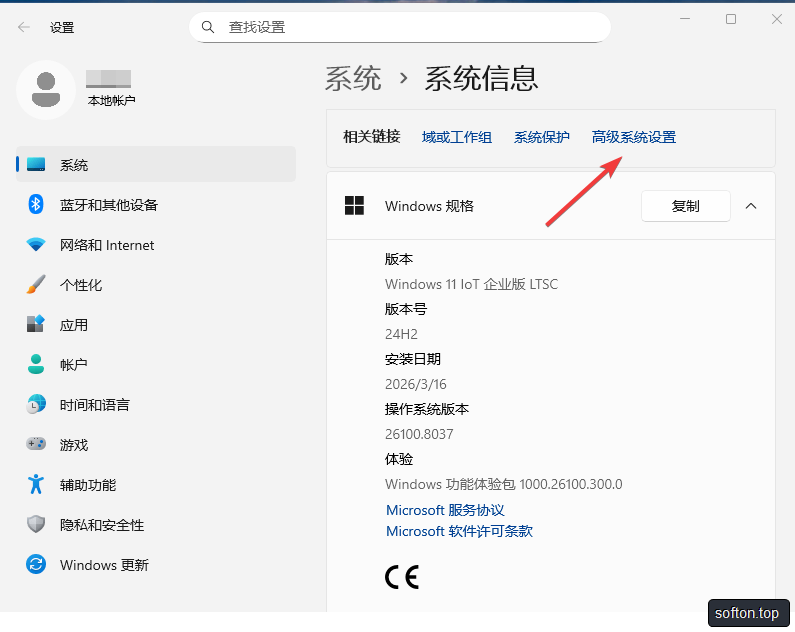Minimize the Settings window
795x632 pixels.
[x=685, y=19]
